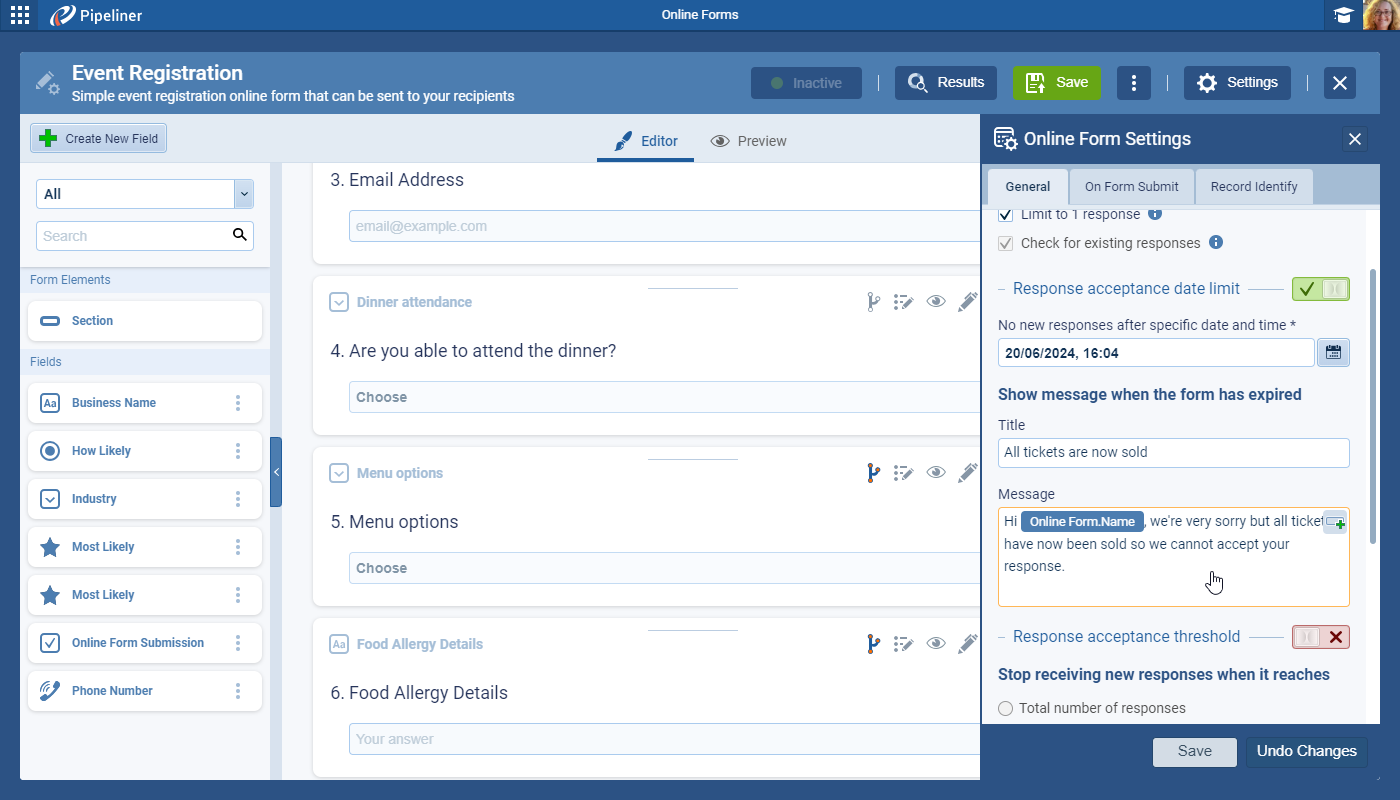Image resolution: width=1400 pixels, height=800 pixels.
Task: Toggle Response acceptance date limit switch
Action: tap(1320, 289)
